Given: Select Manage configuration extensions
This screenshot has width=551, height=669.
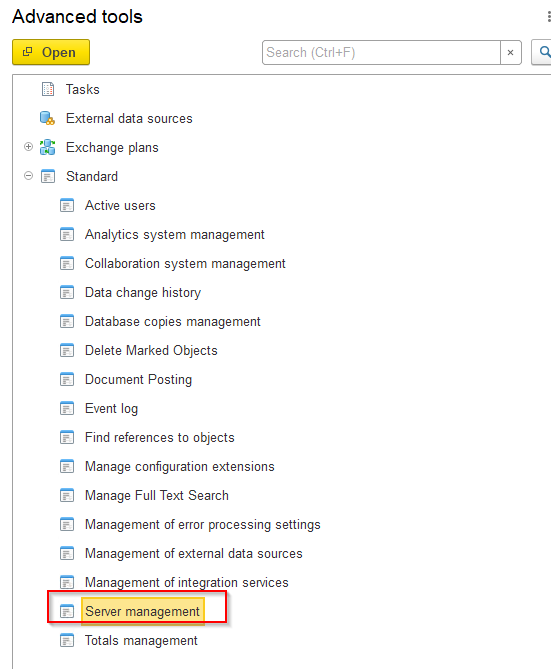Looking at the screenshot, I should [x=179, y=466].
